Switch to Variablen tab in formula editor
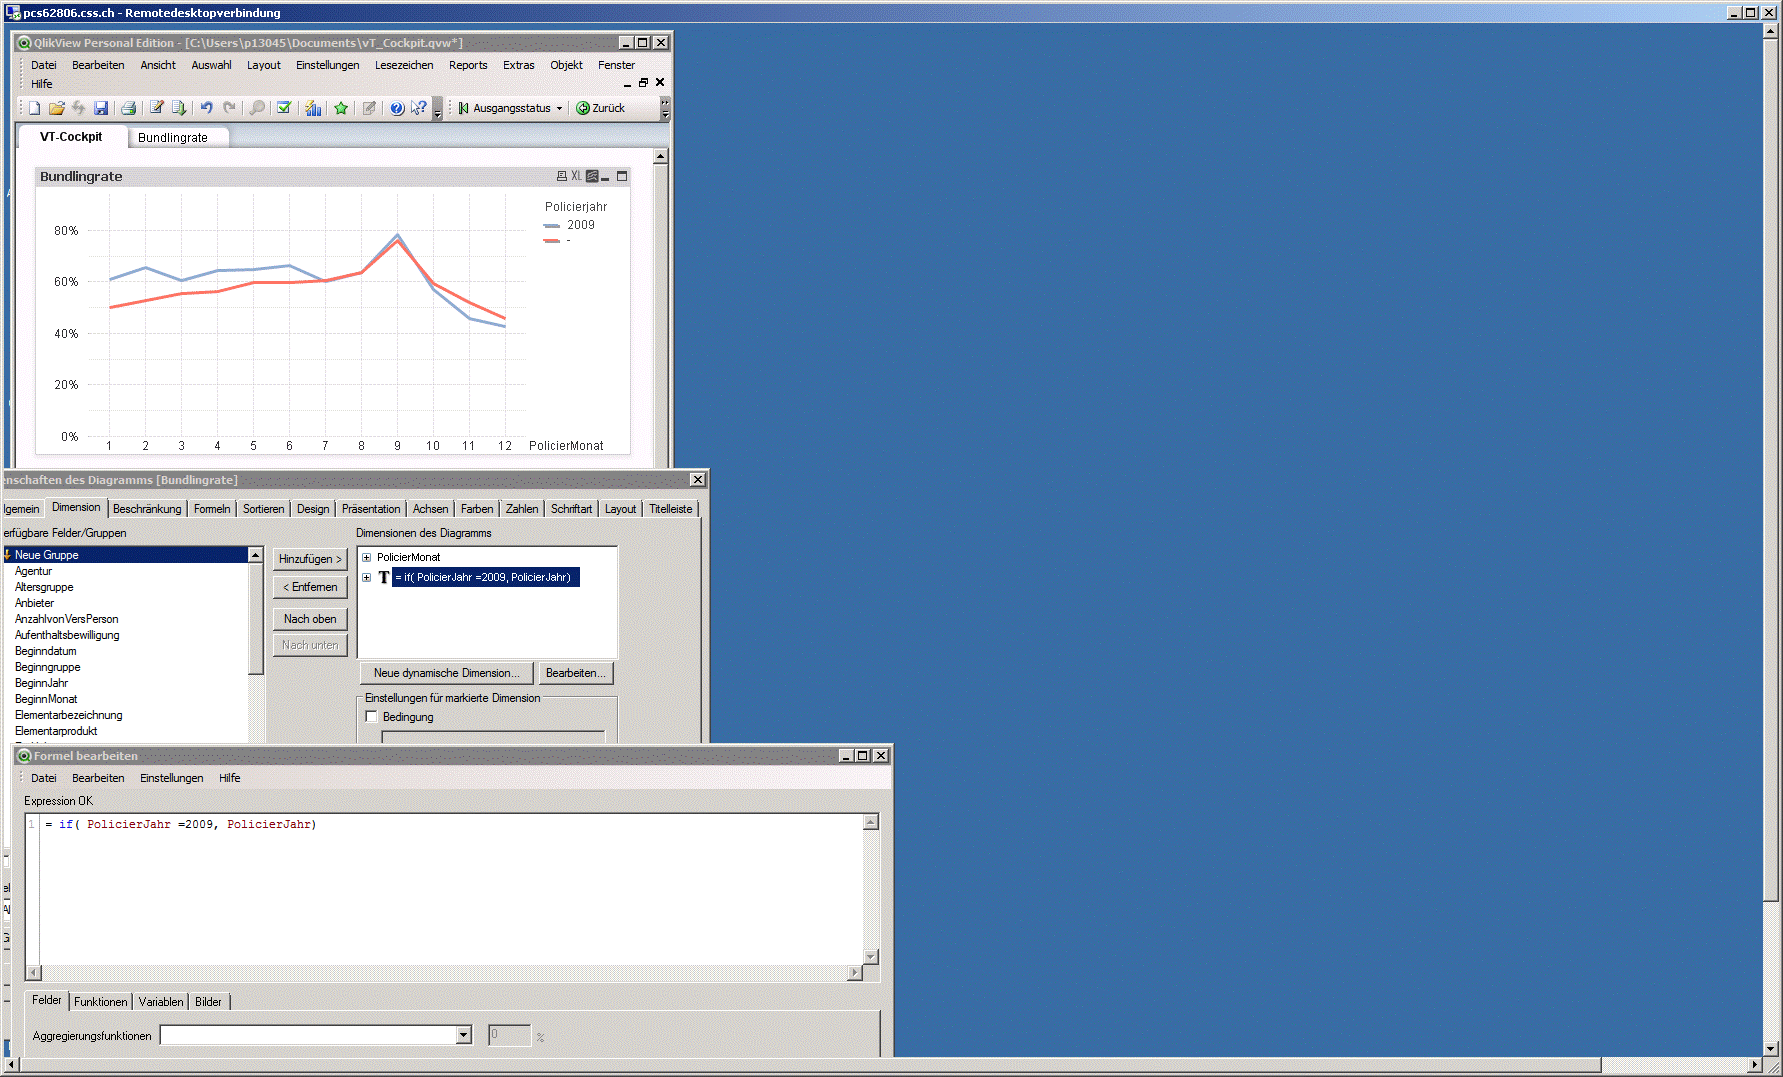The height and width of the screenshot is (1077, 1783). click(161, 1002)
